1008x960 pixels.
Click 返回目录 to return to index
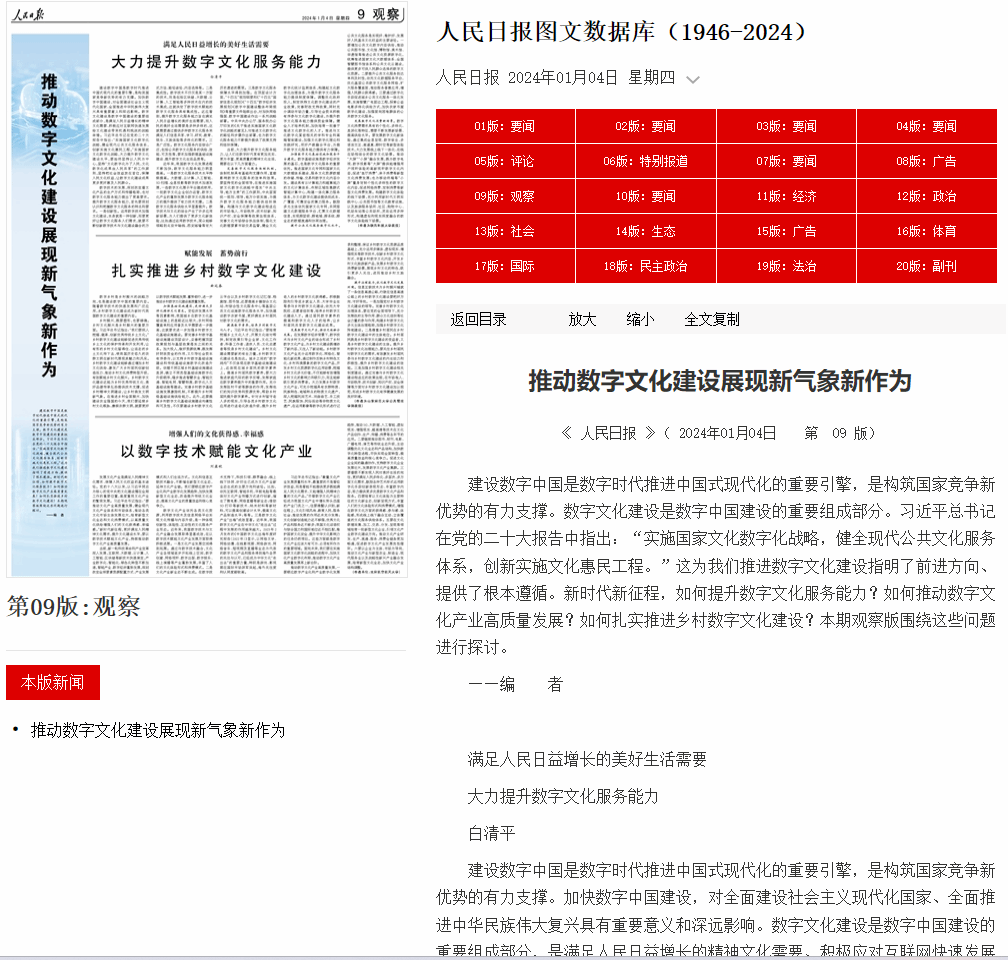pyautogui.click(x=478, y=320)
